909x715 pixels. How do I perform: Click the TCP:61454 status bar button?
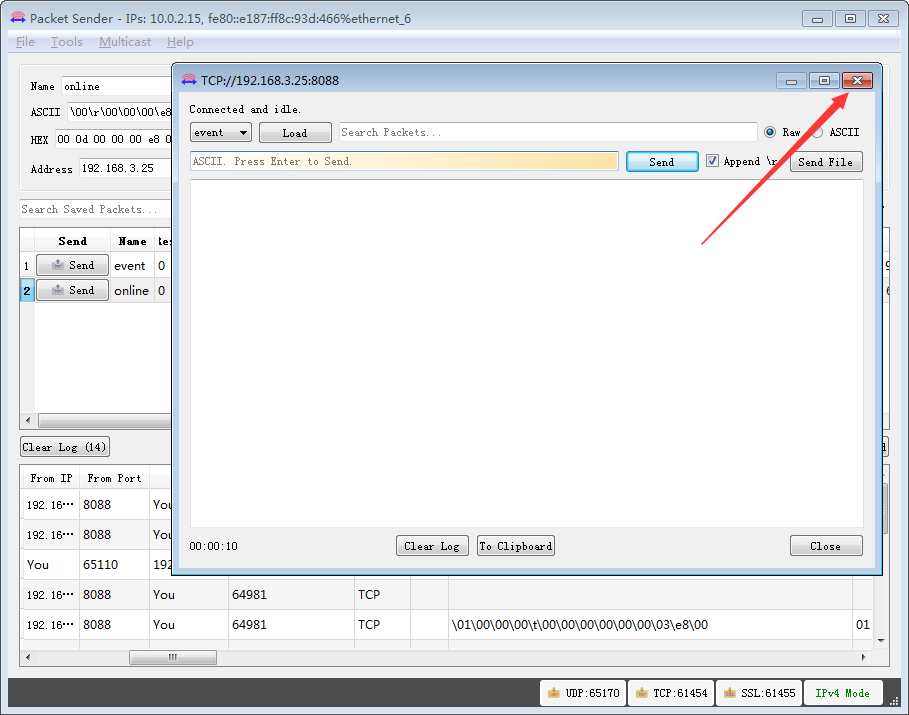670,693
